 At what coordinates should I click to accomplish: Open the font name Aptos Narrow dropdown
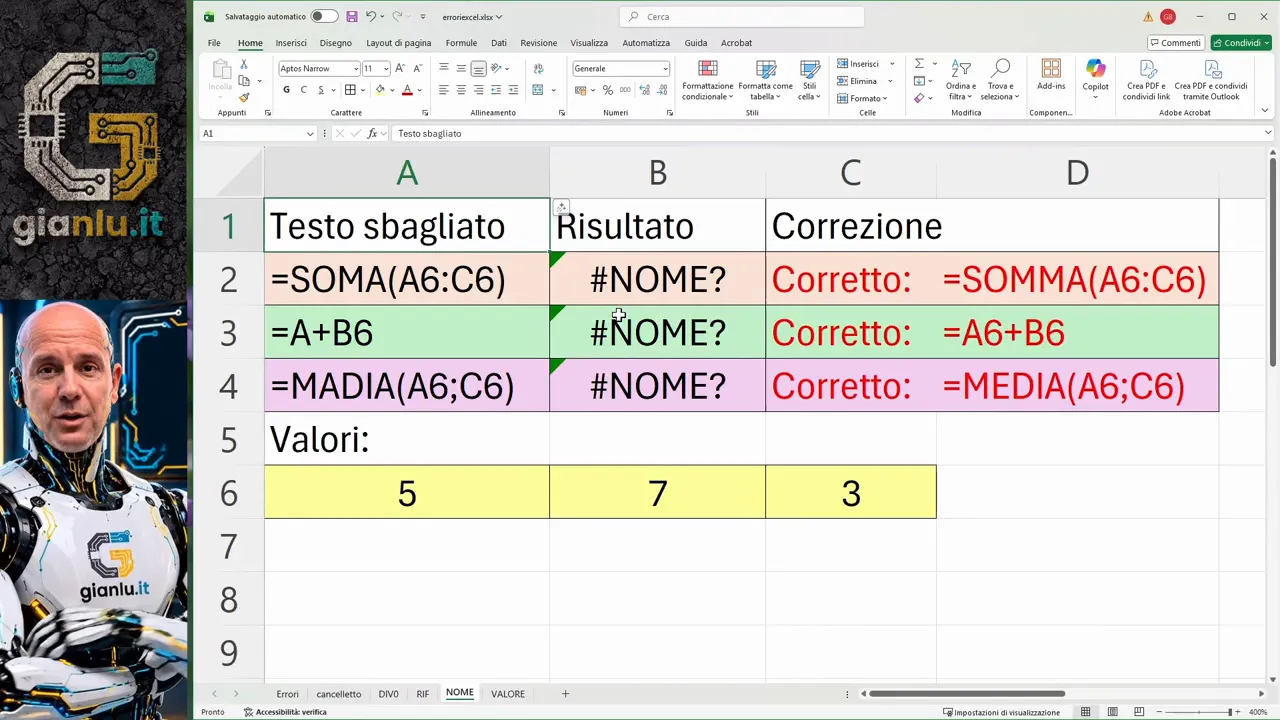coord(355,69)
